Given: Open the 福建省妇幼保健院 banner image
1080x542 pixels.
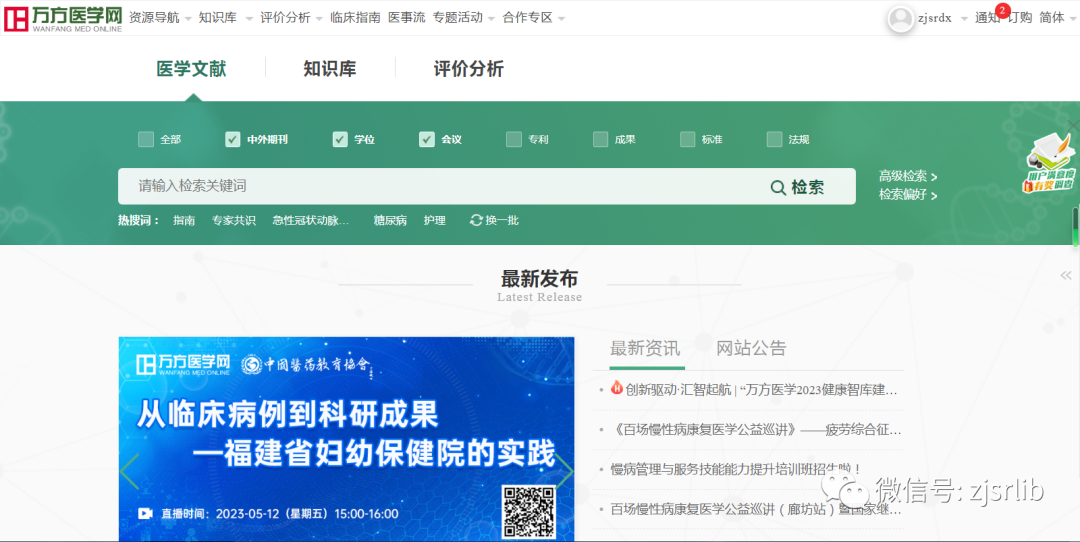Looking at the screenshot, I should pyautogui.click(x=346, y=439).
